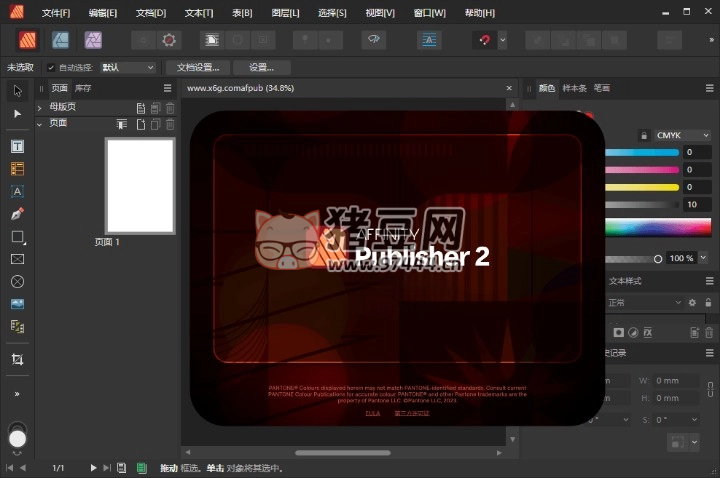Click the cyan colour slider
This screenshot has width=720, height=478.
click(640, 152)
